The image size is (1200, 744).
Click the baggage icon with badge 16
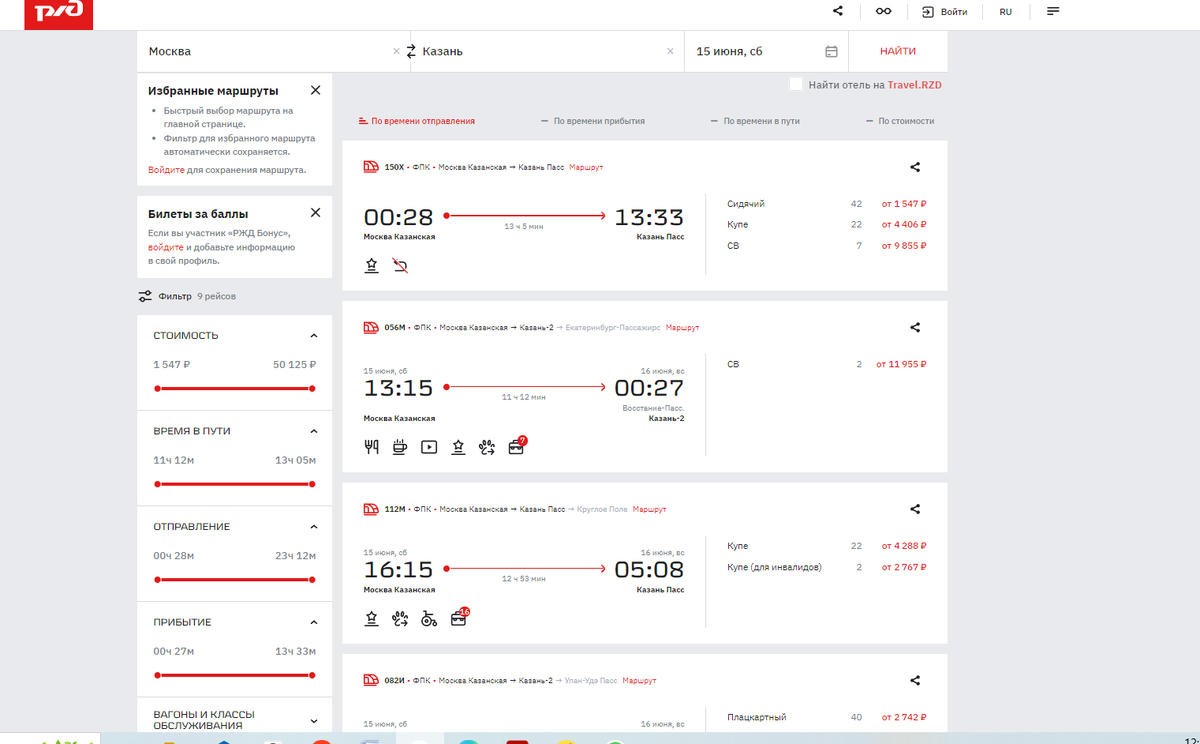[459, 617]
